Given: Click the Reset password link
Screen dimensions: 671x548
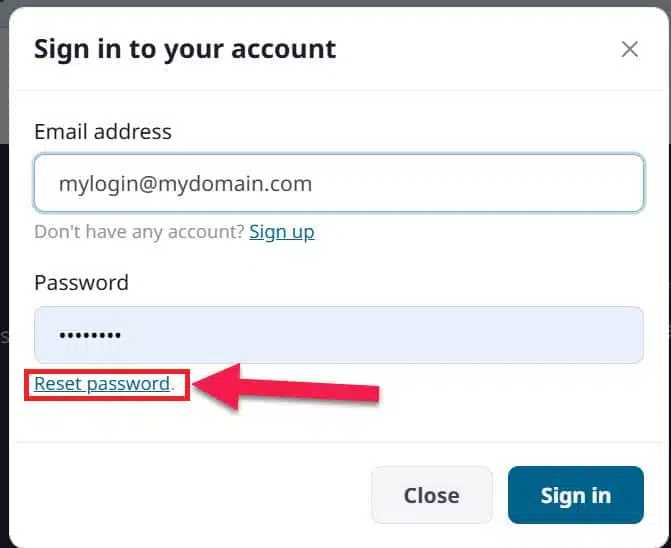Looking at the screenshot, I should coord(102,384).
